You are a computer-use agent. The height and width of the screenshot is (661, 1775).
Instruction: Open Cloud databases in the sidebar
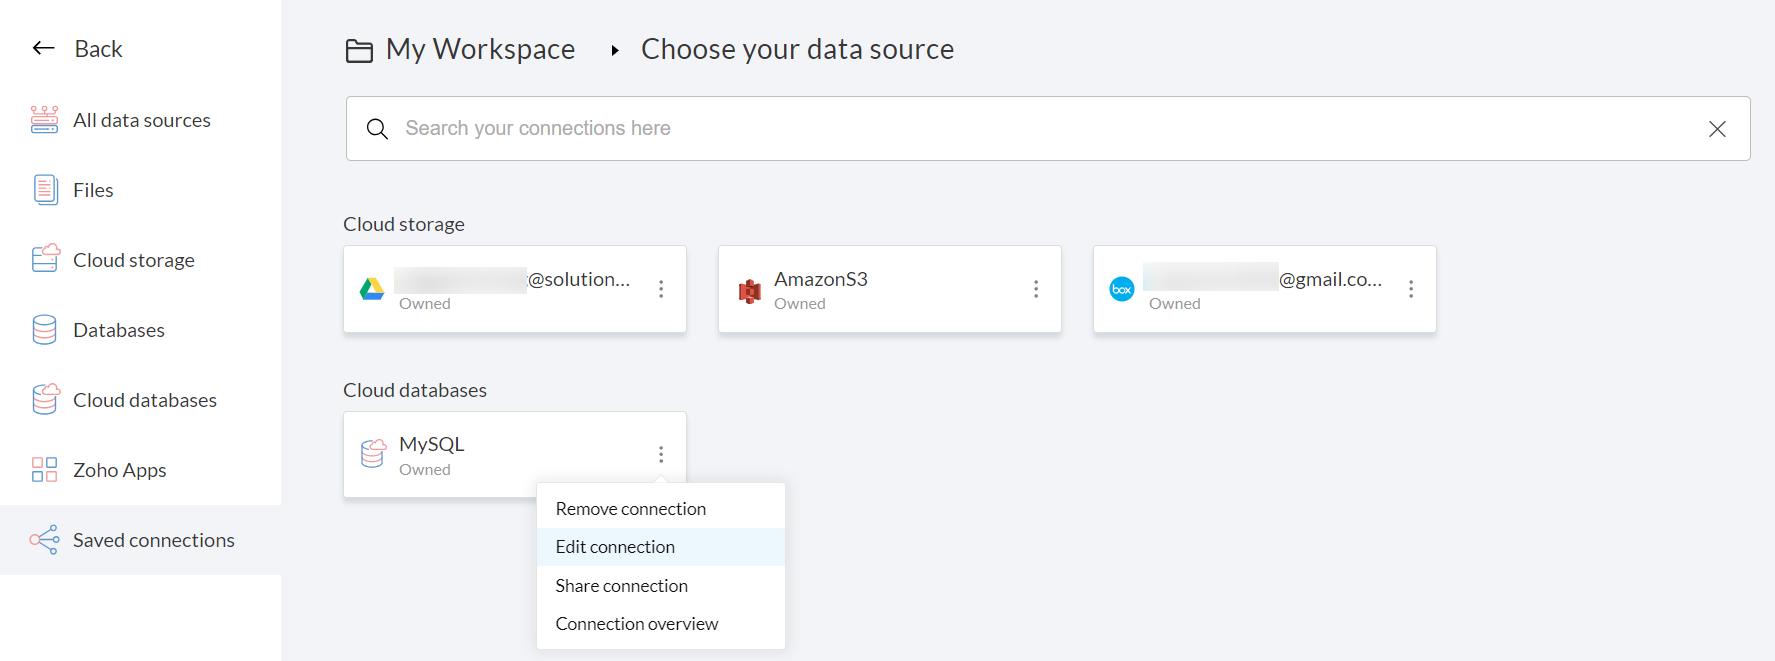144,400
